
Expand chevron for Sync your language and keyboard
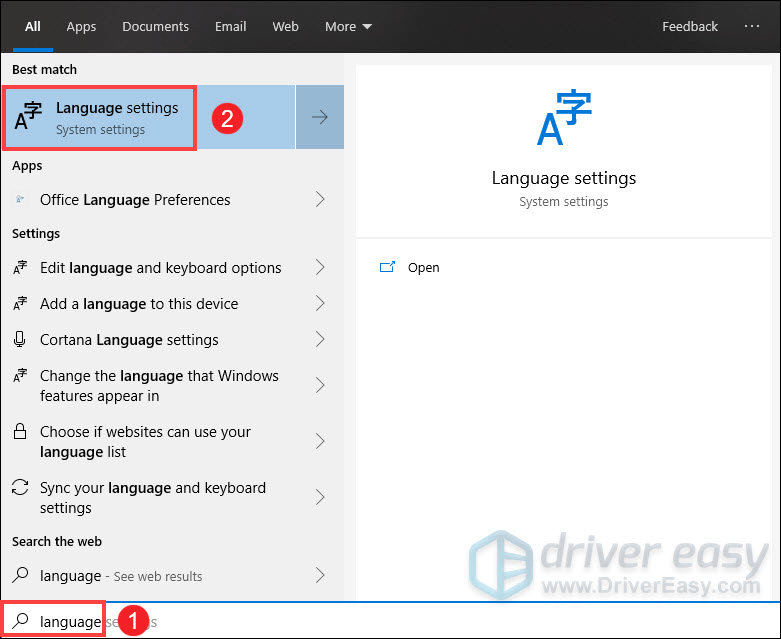point(320,497)
